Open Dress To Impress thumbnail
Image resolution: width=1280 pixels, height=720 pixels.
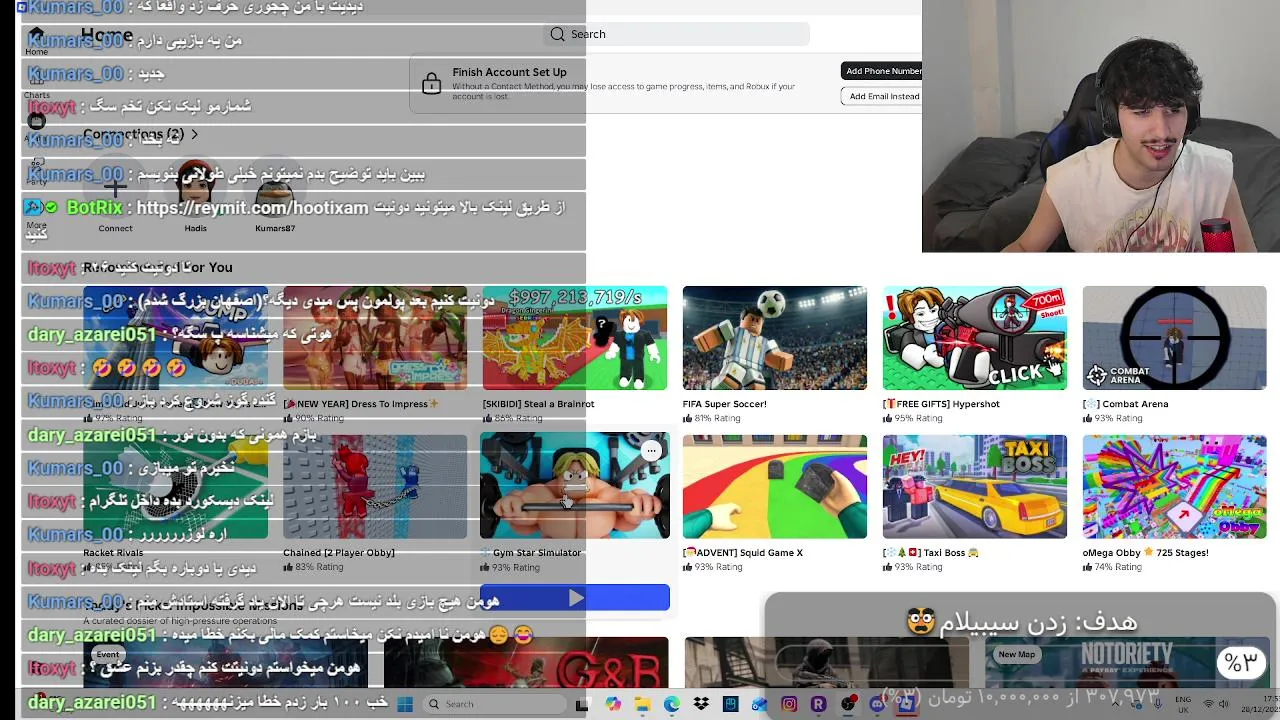pyautogui.click(x=375, y=338)
